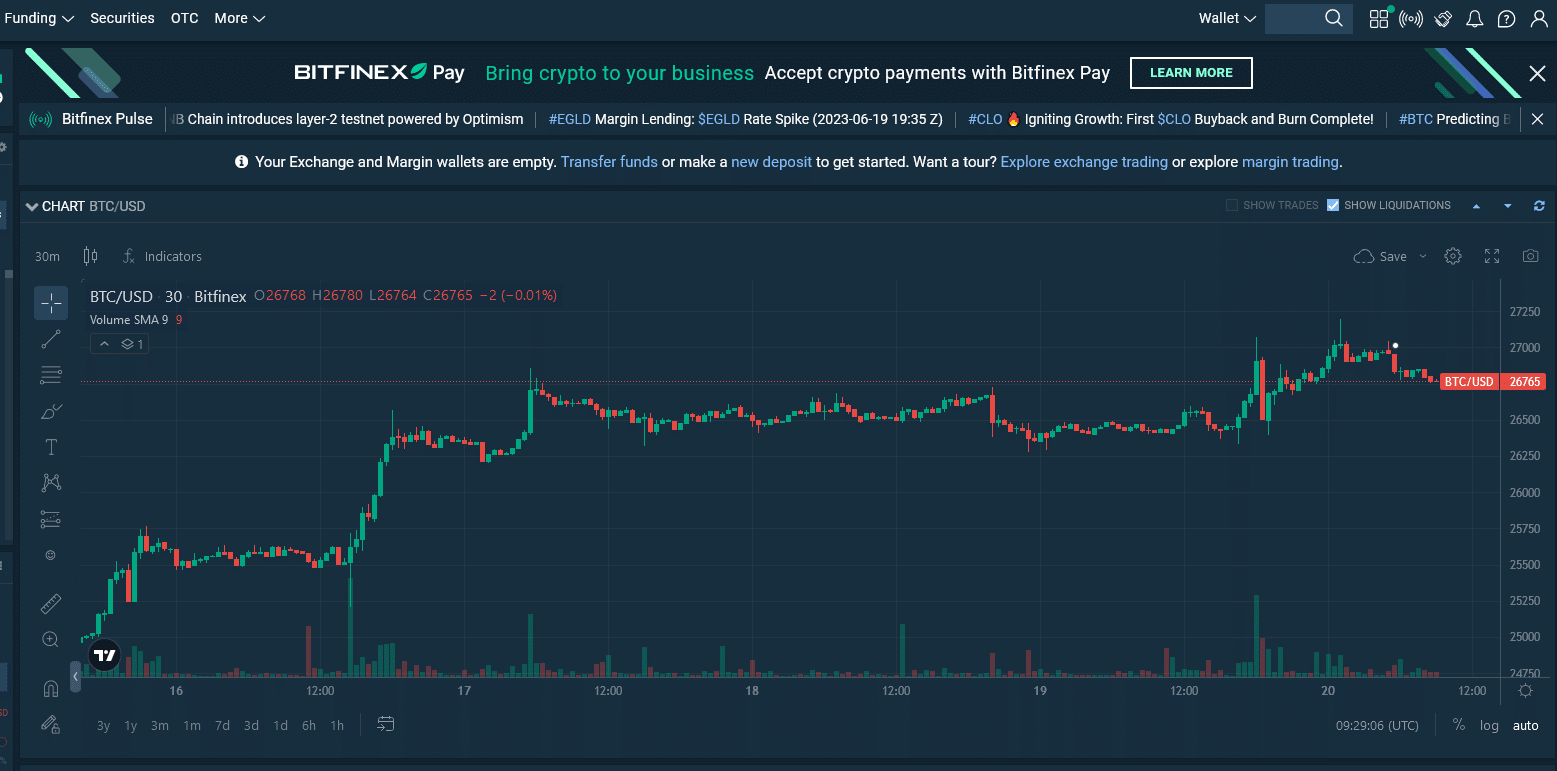Open the go to date calendar button
1557x771 pixels.
pyautogui.click(x=385, y=724)
